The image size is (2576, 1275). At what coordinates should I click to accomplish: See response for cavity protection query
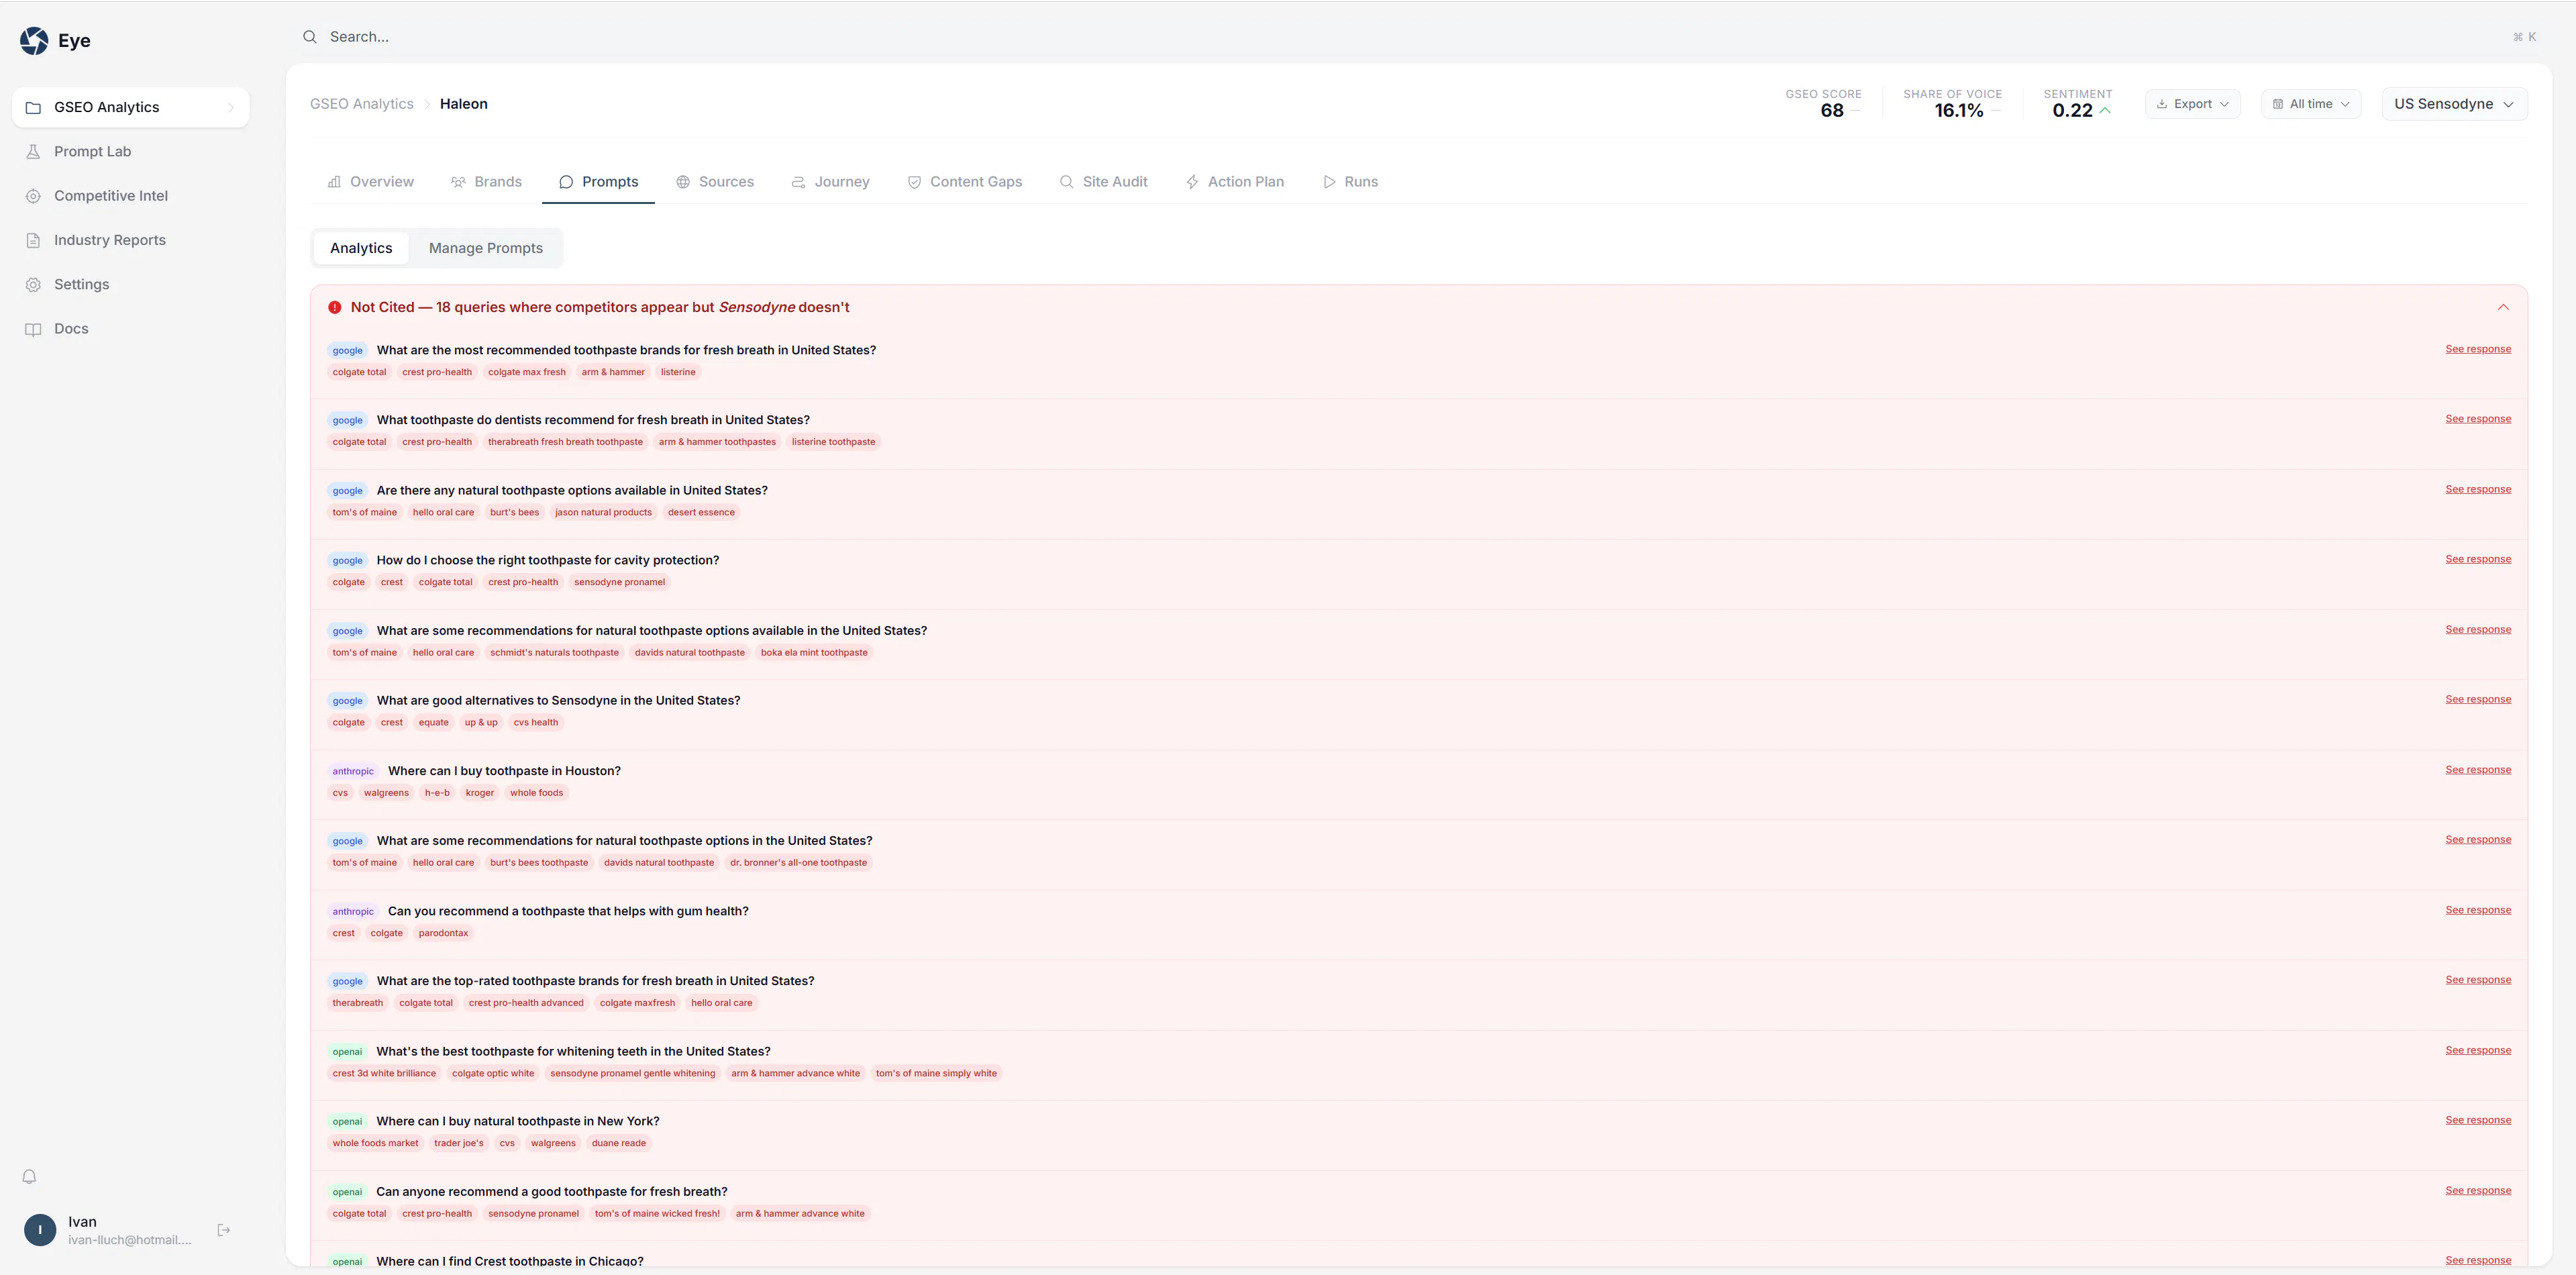click(x=2478, y=559)
